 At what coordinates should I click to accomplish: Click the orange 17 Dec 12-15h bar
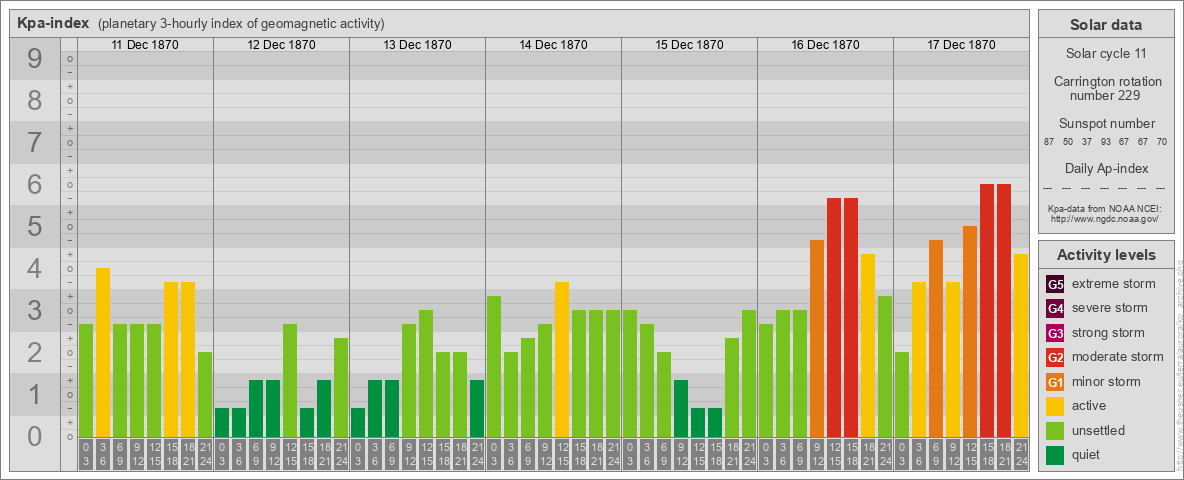(970, 331)
